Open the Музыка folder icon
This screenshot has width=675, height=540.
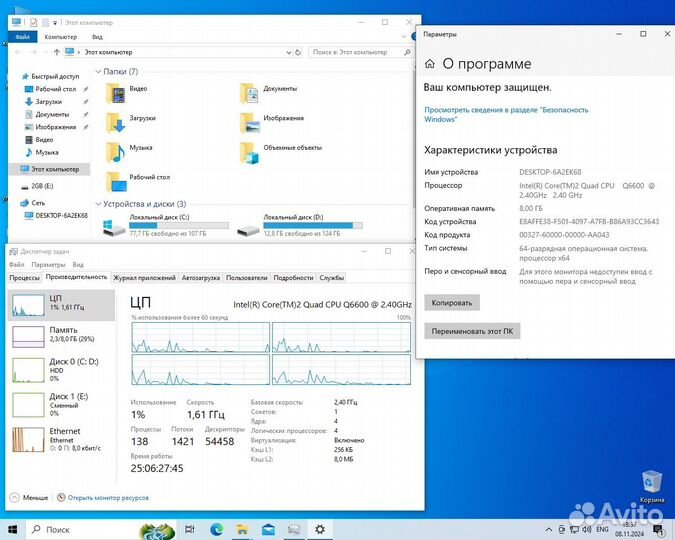(x=115, y=150)
